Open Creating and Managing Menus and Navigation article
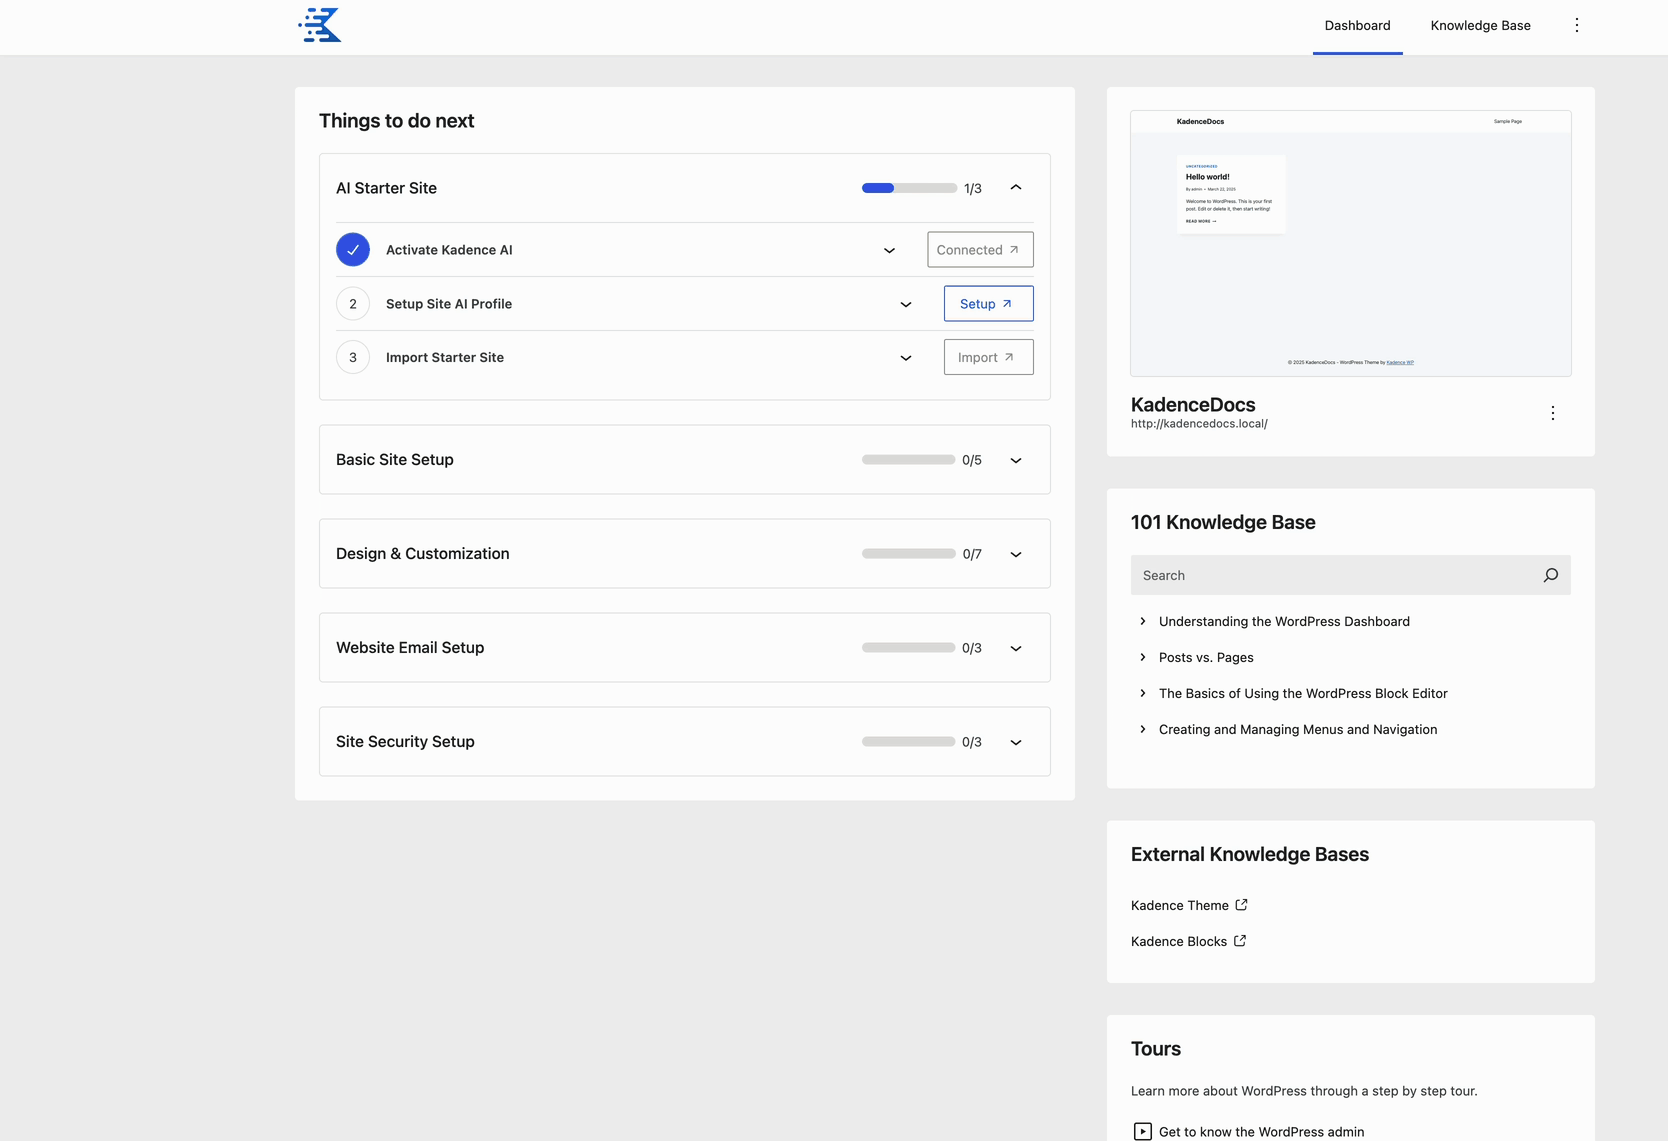 click(1298, 729)
